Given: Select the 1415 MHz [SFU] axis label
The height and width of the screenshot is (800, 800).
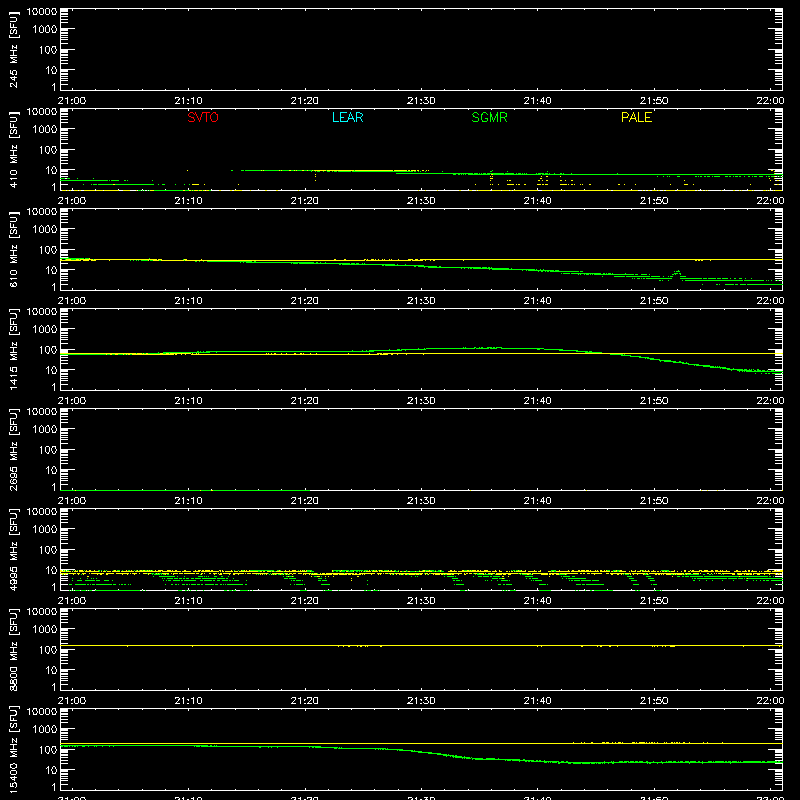Looking at the screenshot, I should coord(14,349).
